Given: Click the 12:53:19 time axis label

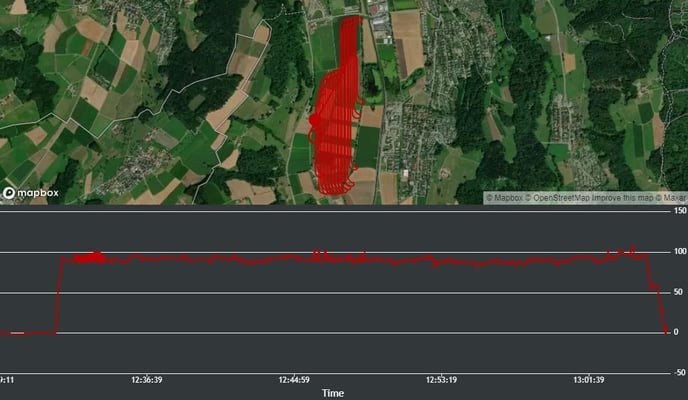Looking at the screenshot, I should (x=441, y=379).
